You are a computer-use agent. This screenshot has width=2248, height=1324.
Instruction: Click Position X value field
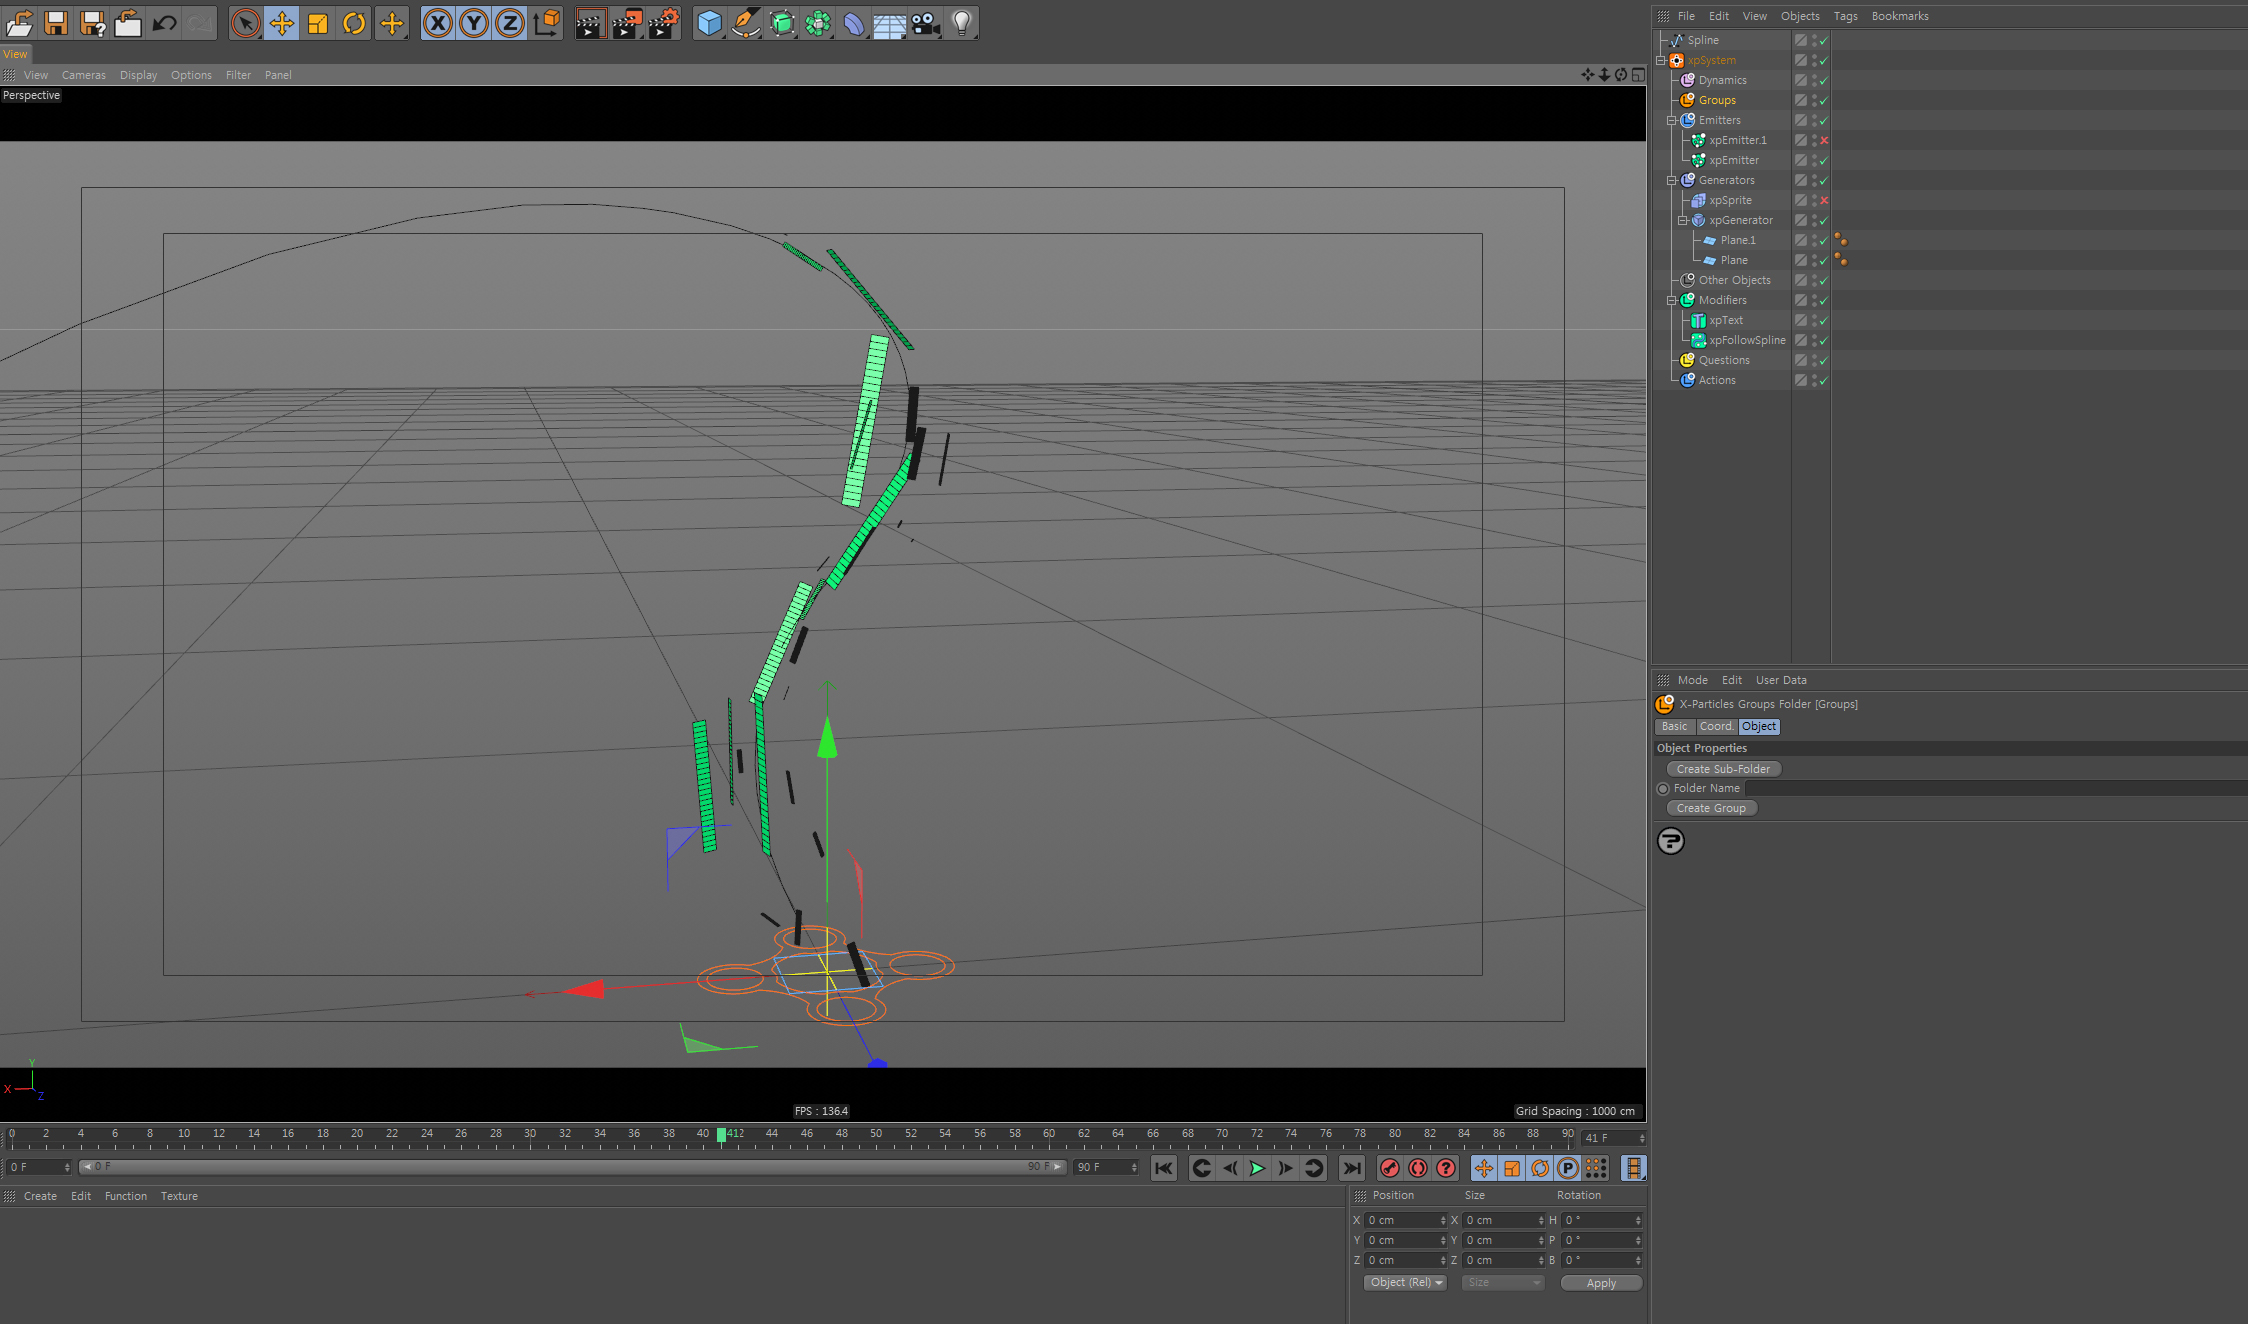[1405, 1220]
